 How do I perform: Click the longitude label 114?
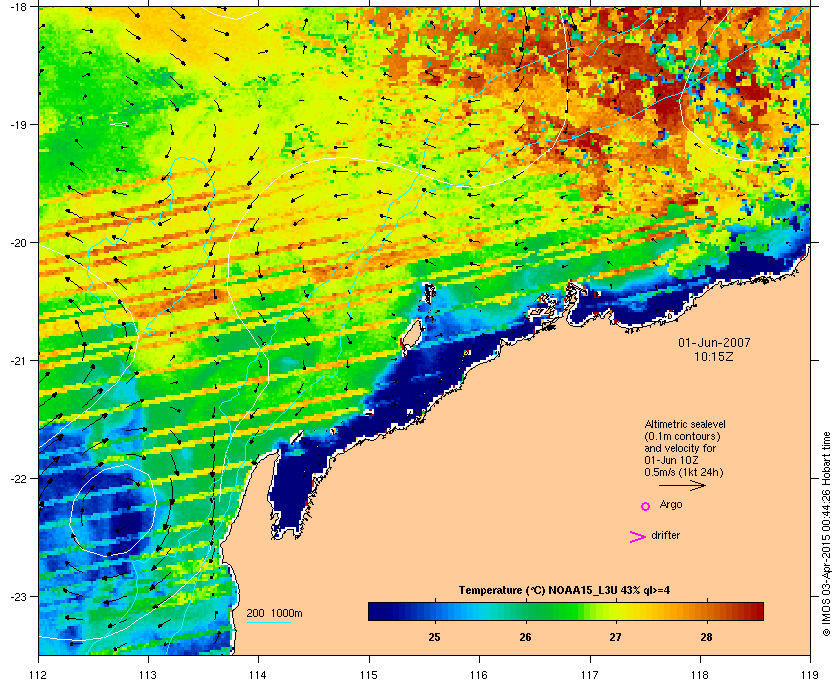[258, 675]
